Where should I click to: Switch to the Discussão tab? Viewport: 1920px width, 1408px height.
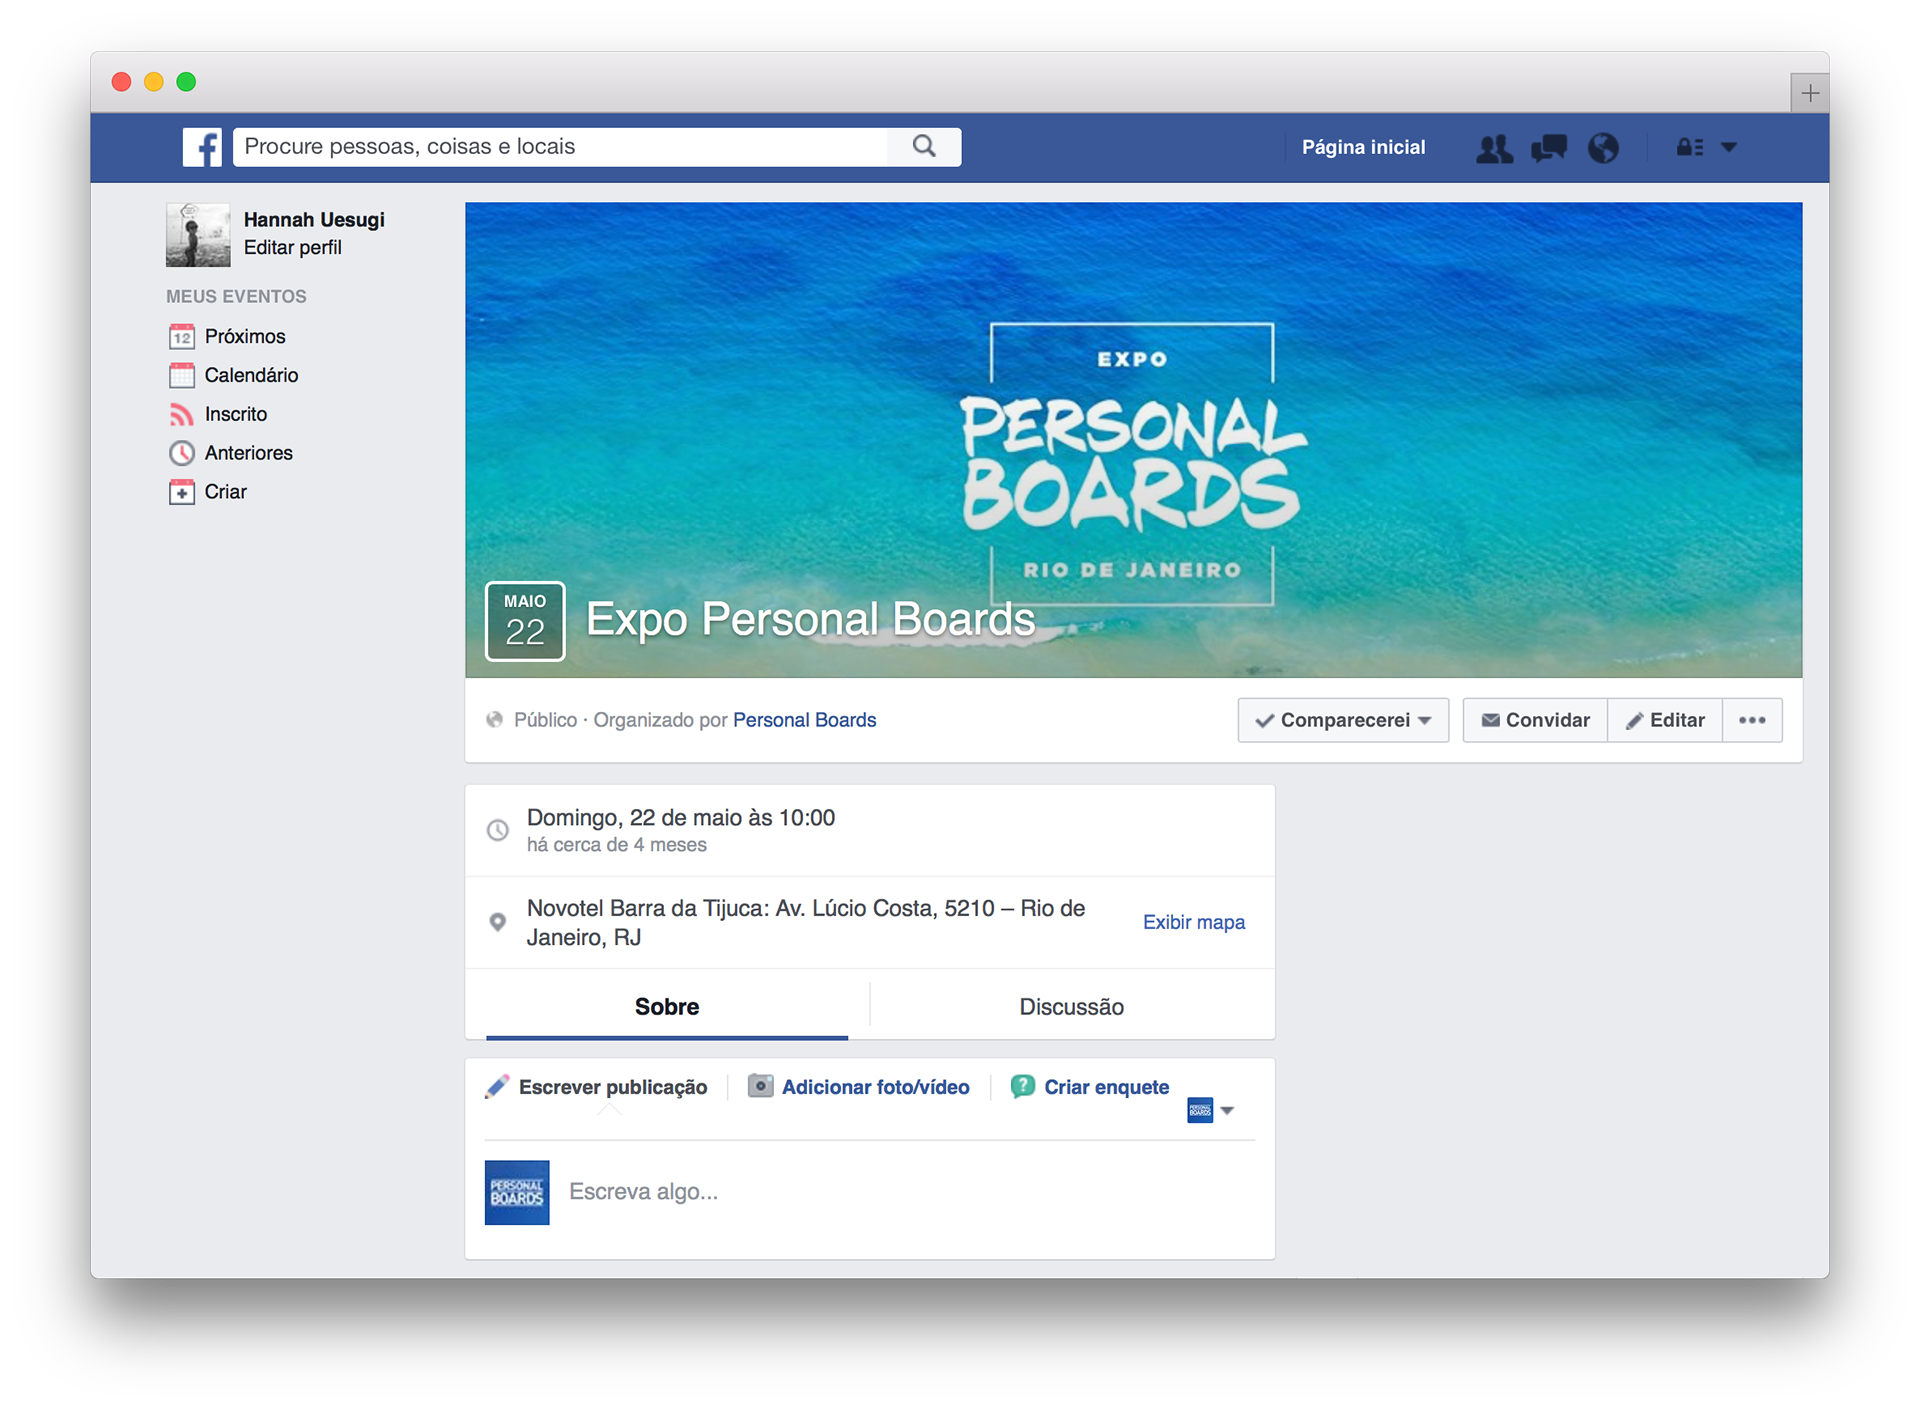[x=1071, y=1007]
